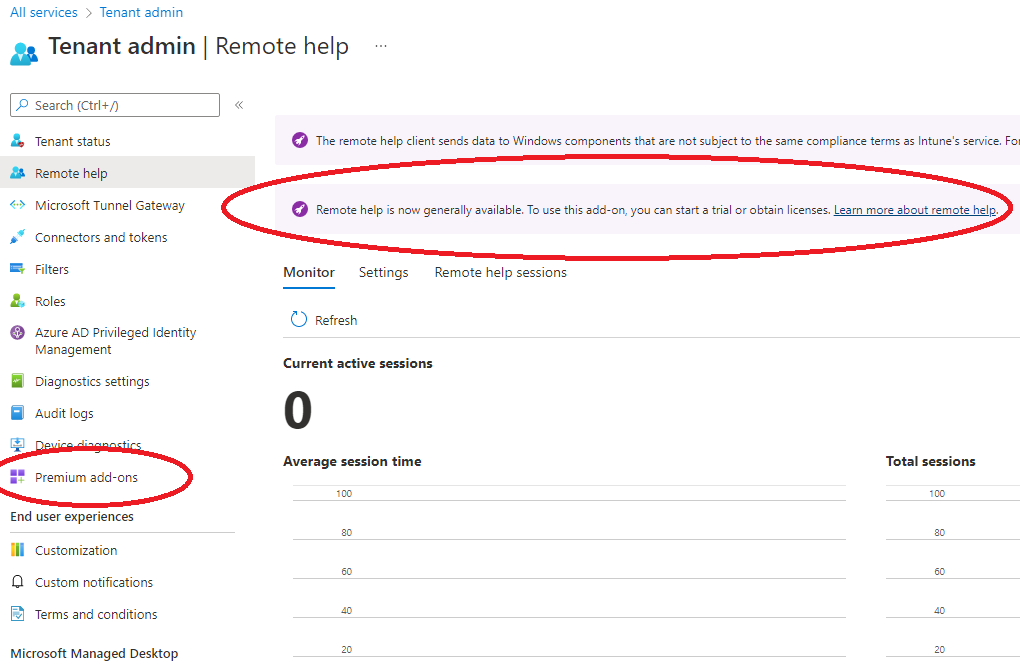
Task: Click rocket icon in the compliance notice banner
Action: pos(300,140)
